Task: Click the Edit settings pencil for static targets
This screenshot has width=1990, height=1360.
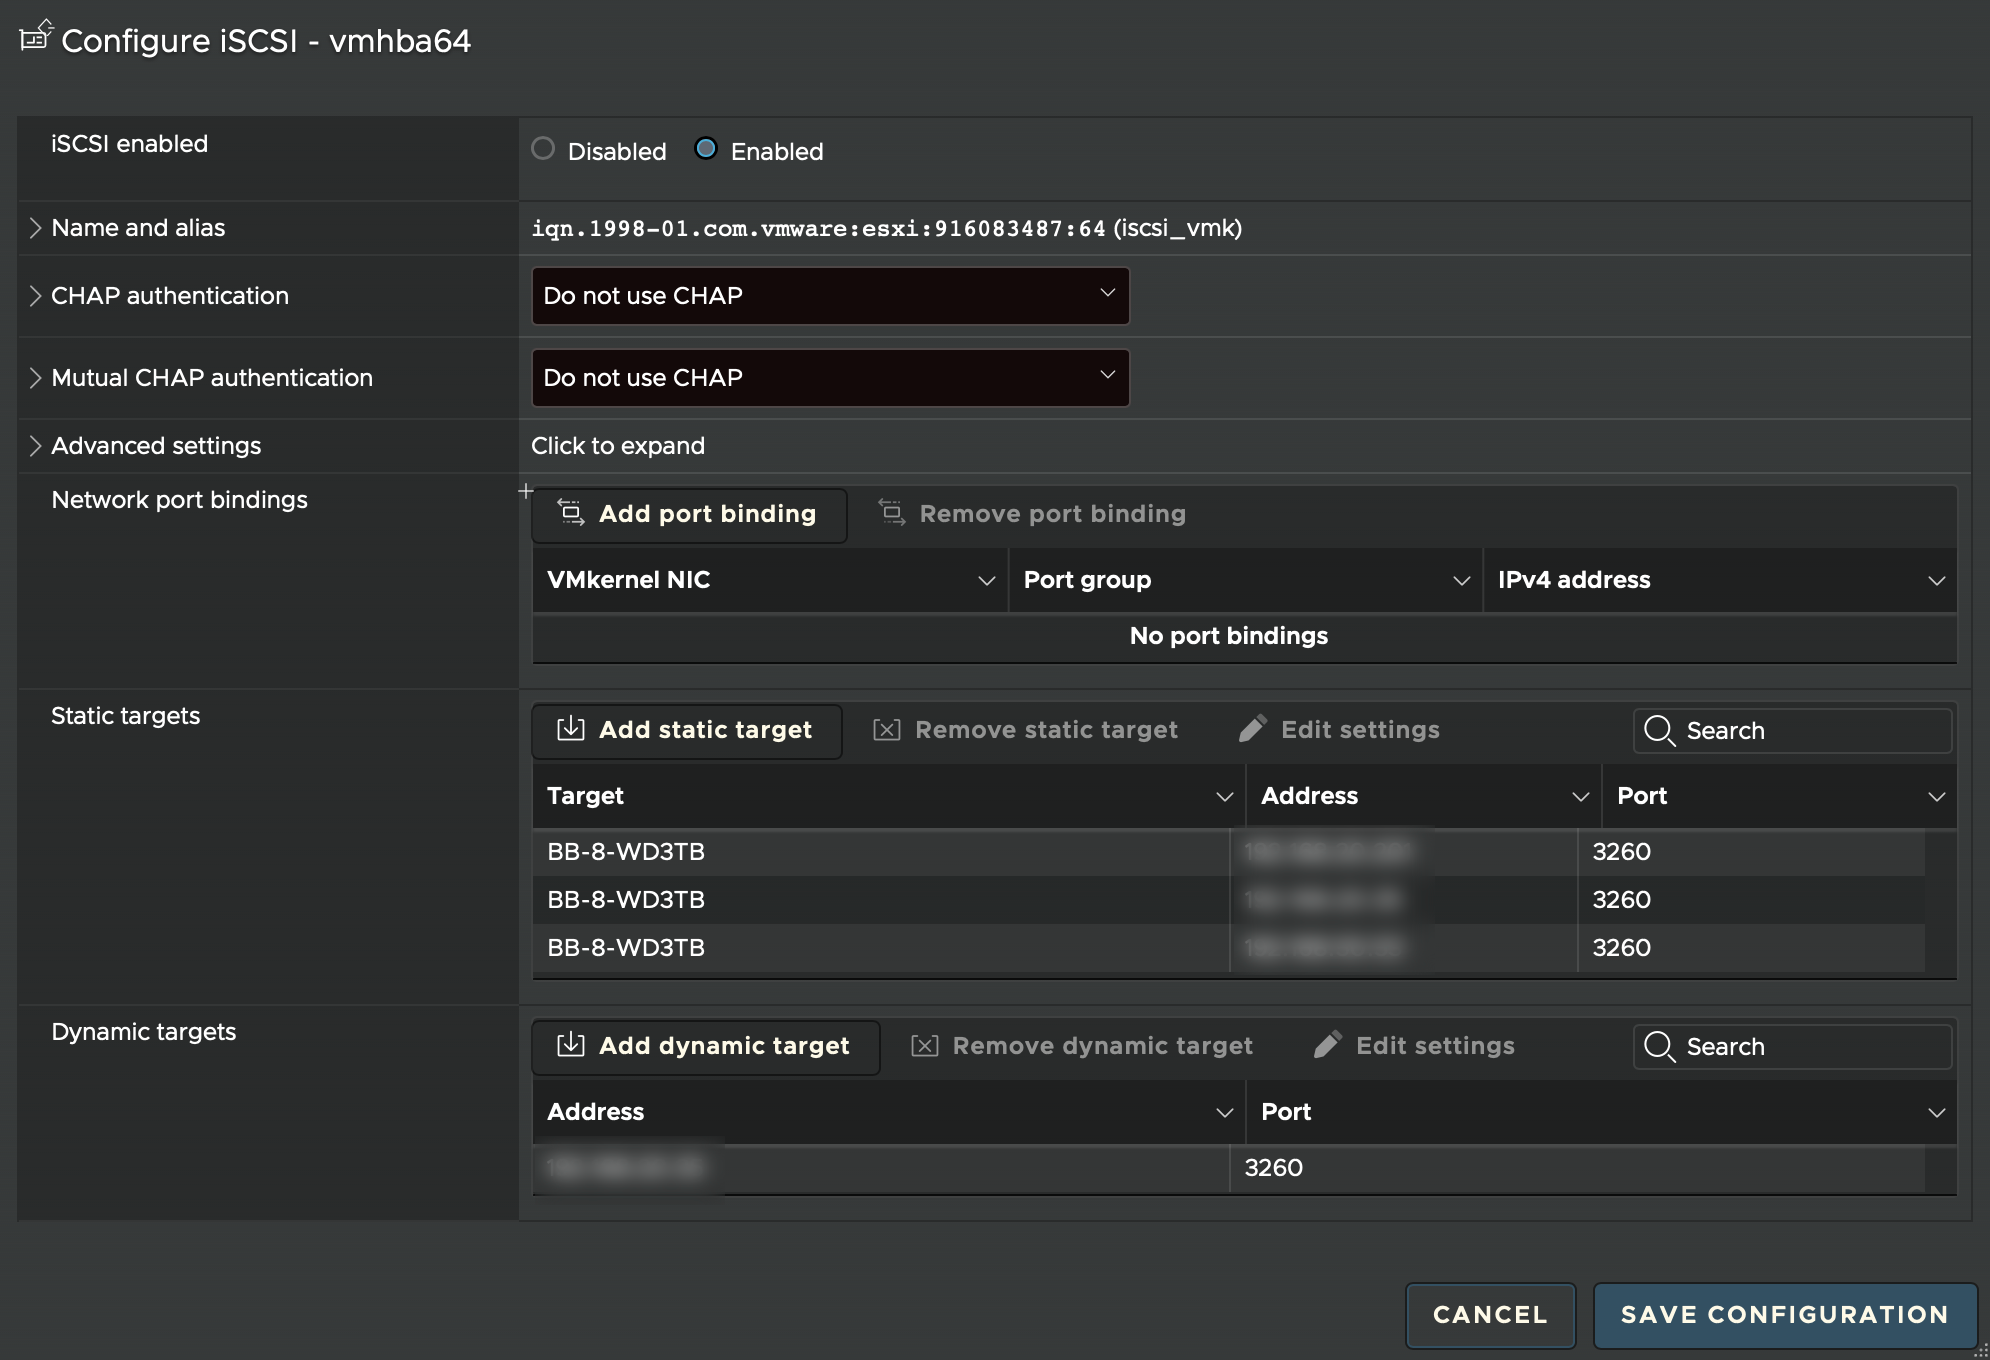Action: pyautogui.click(x=1252, y=729)
